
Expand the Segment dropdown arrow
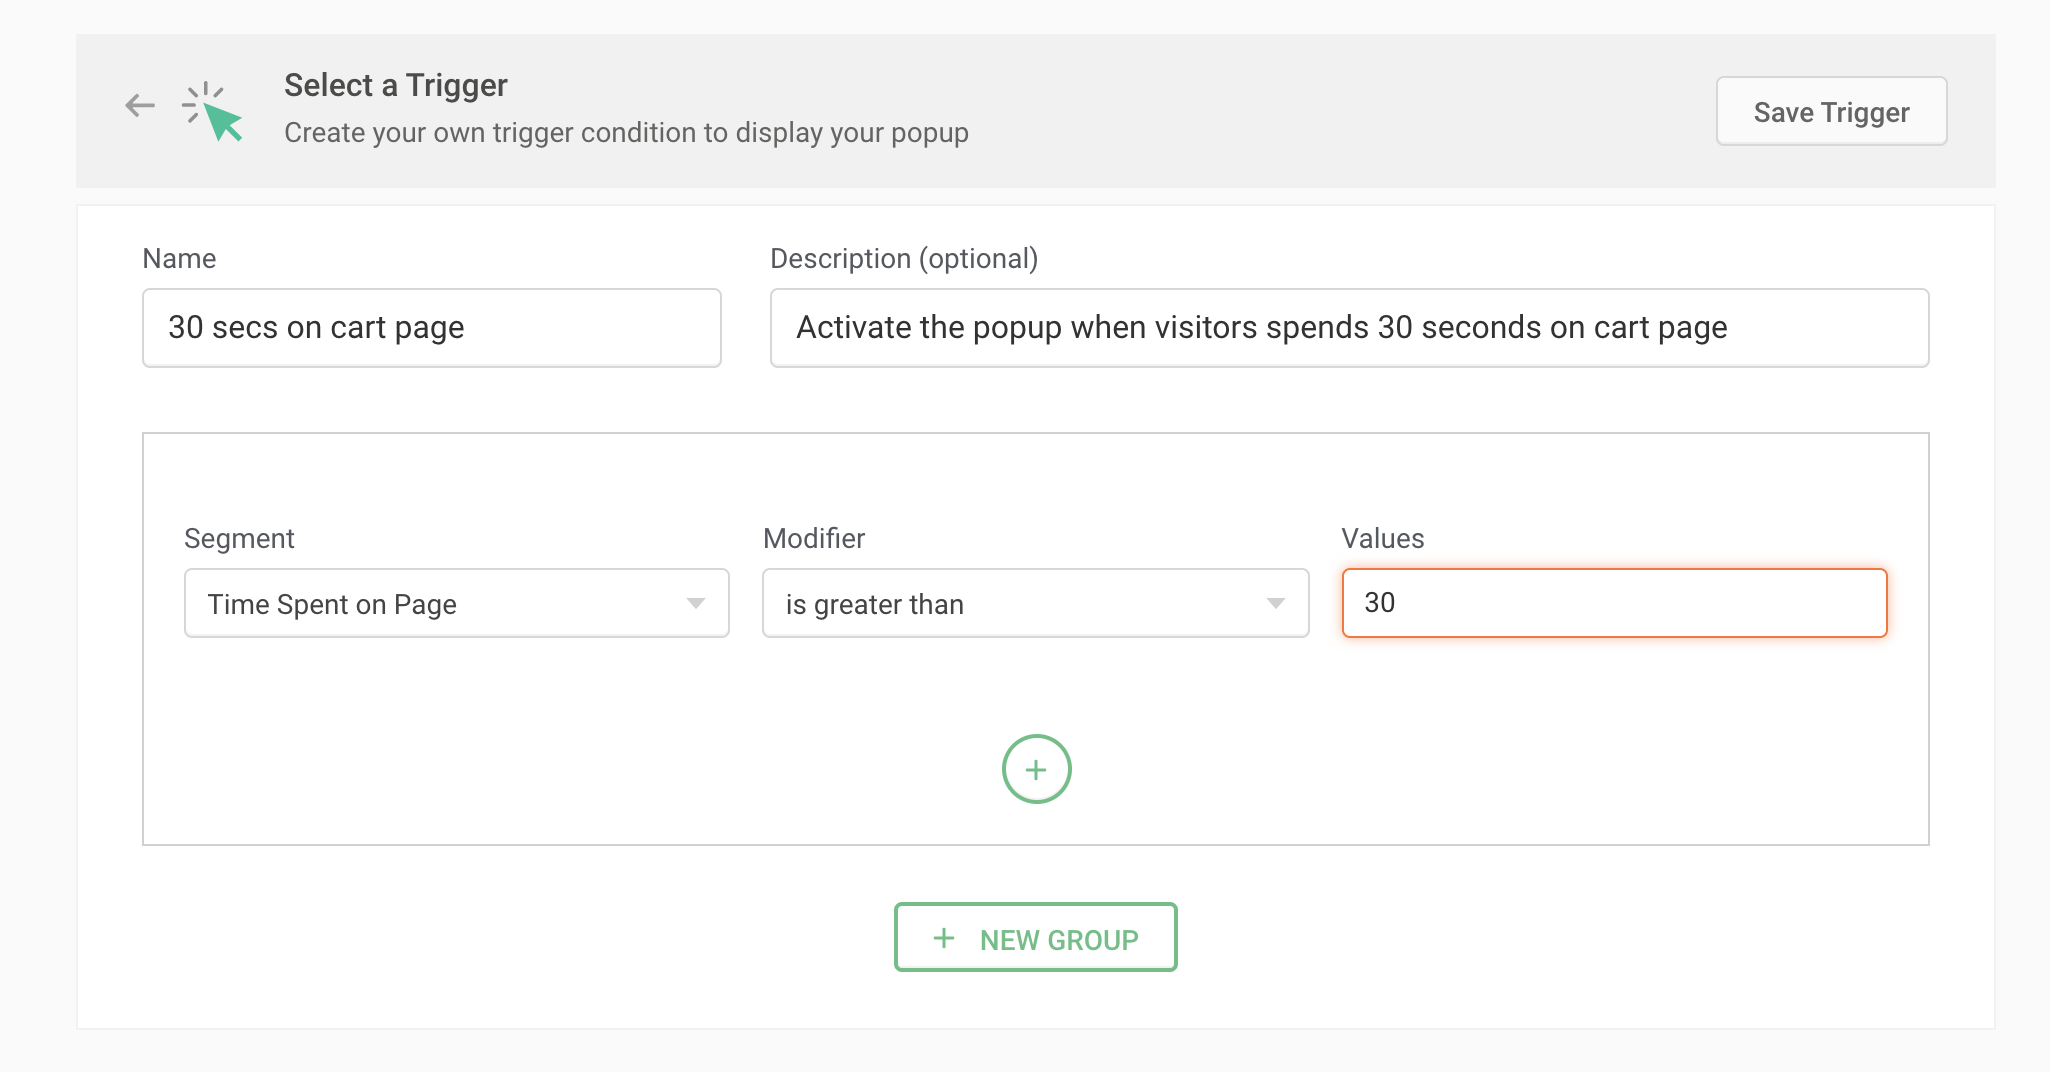[696, 603]
